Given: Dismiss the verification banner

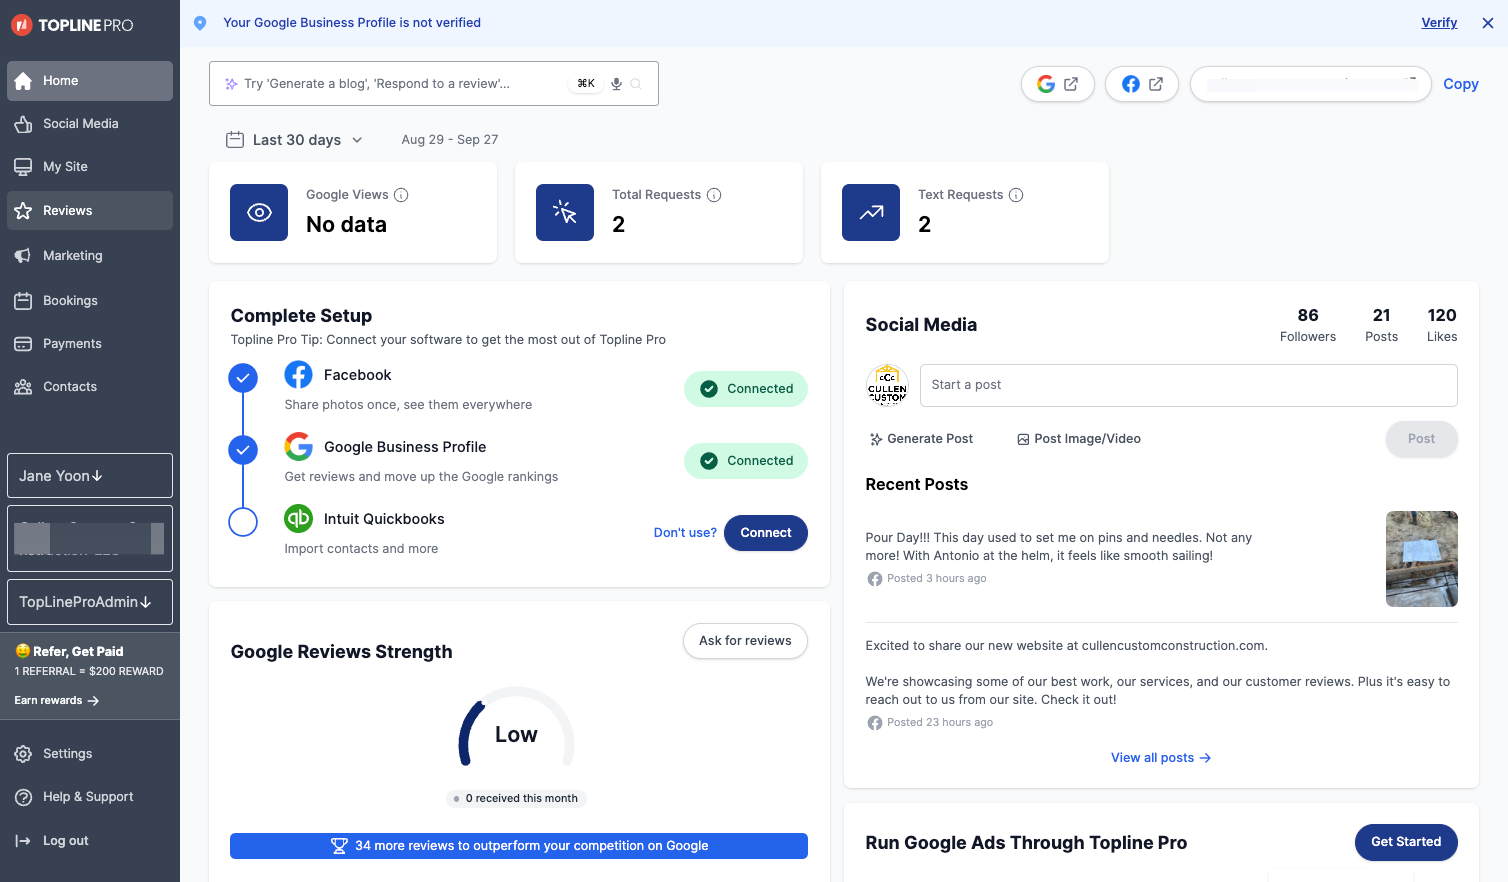Looking at the screenshot, I should pos(1488,23).
